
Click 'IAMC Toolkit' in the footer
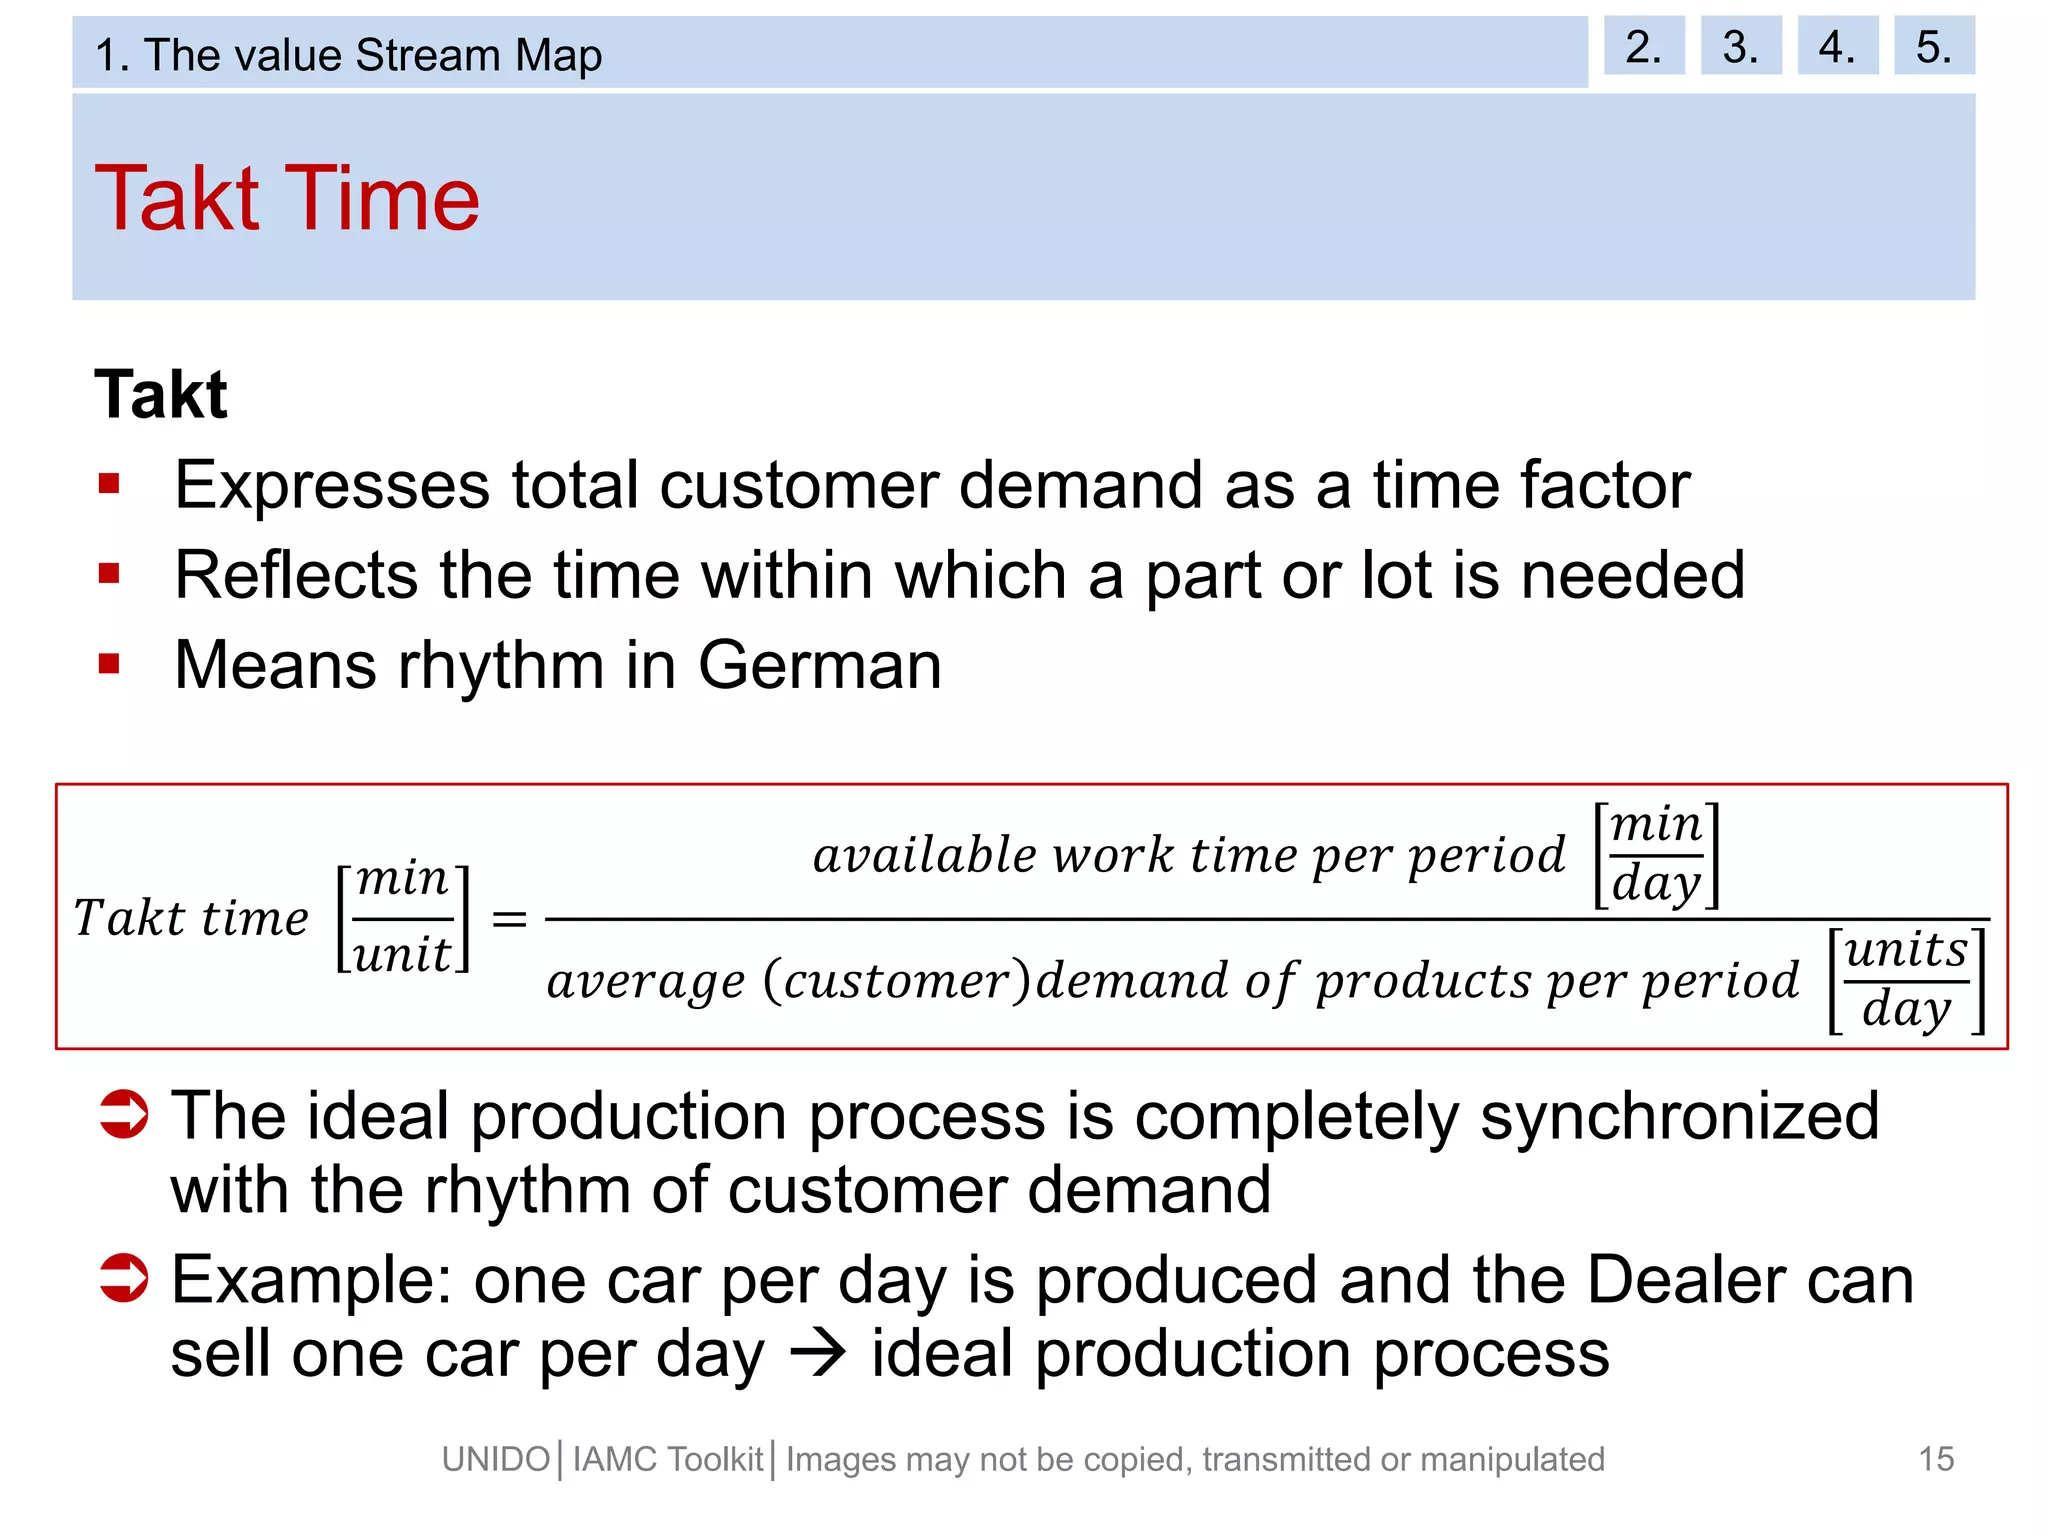(x=668, y=1460)
